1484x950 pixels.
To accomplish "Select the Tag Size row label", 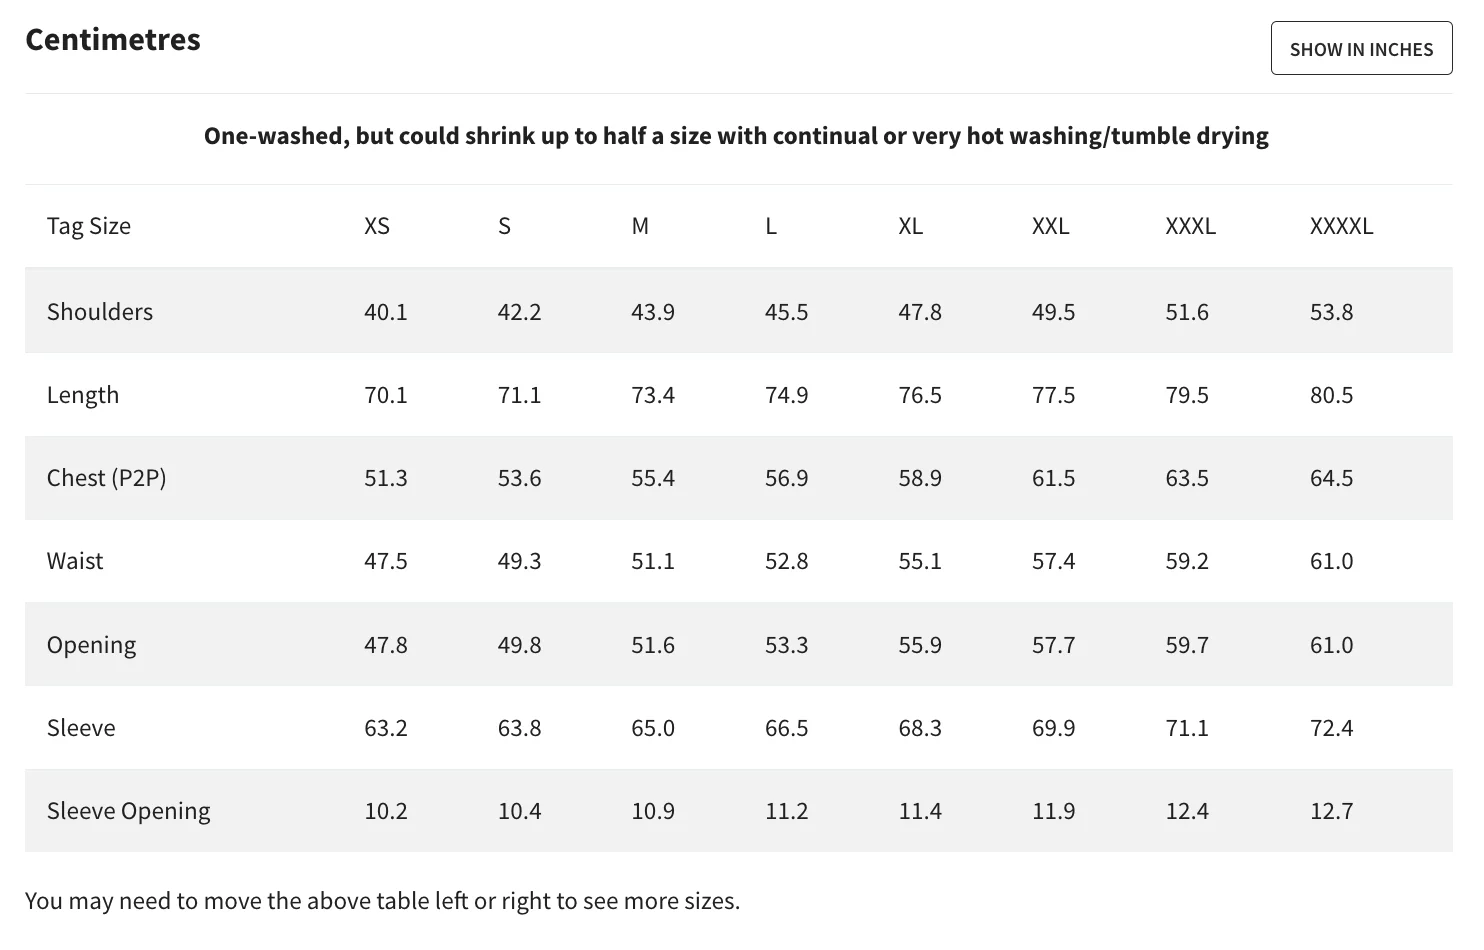I will tap(89, 226).
